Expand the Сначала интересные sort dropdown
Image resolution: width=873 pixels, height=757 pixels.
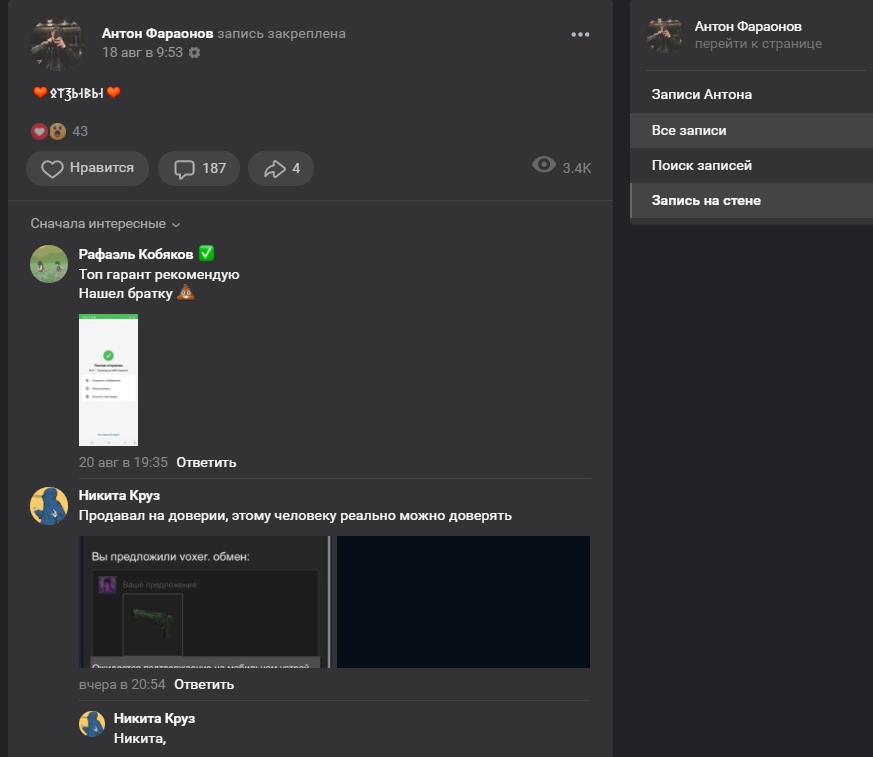(105, 224)
